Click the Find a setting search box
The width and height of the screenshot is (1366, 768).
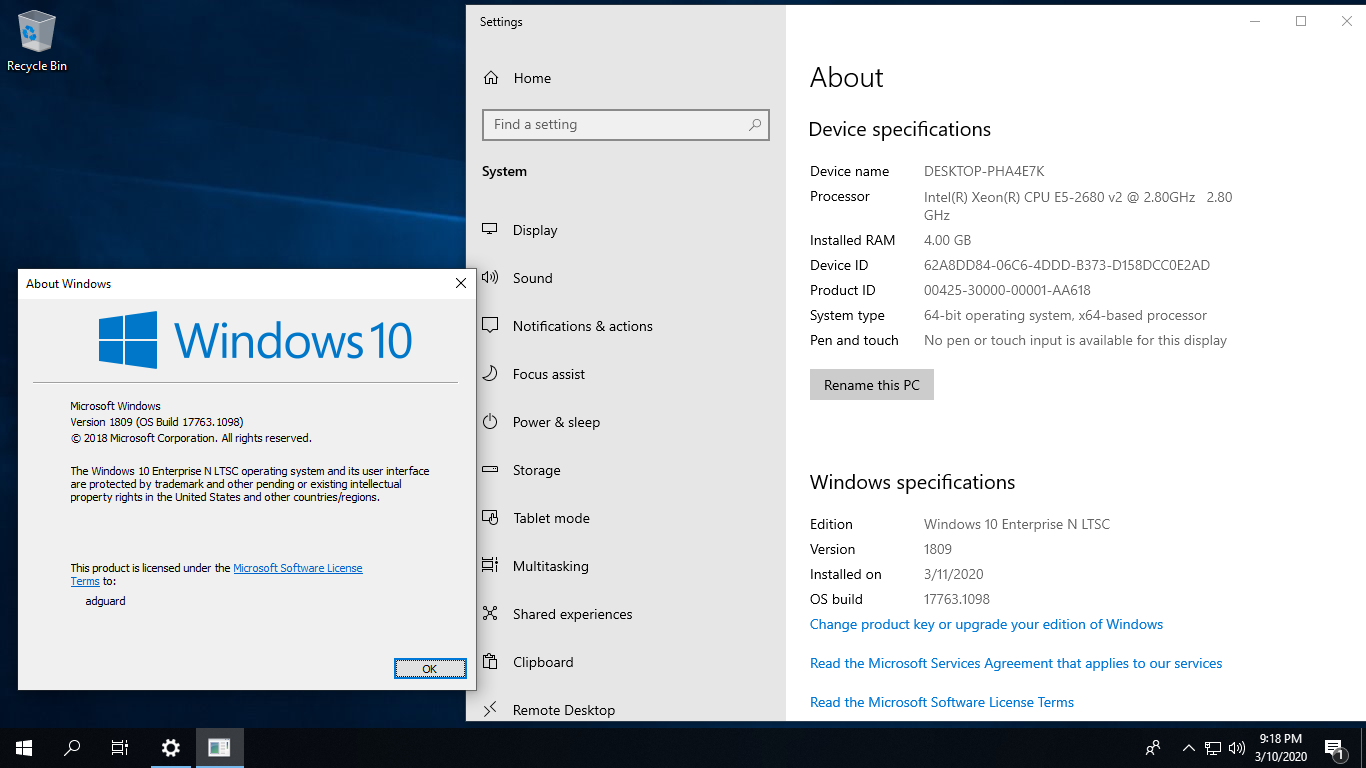[x=615, y=125]
